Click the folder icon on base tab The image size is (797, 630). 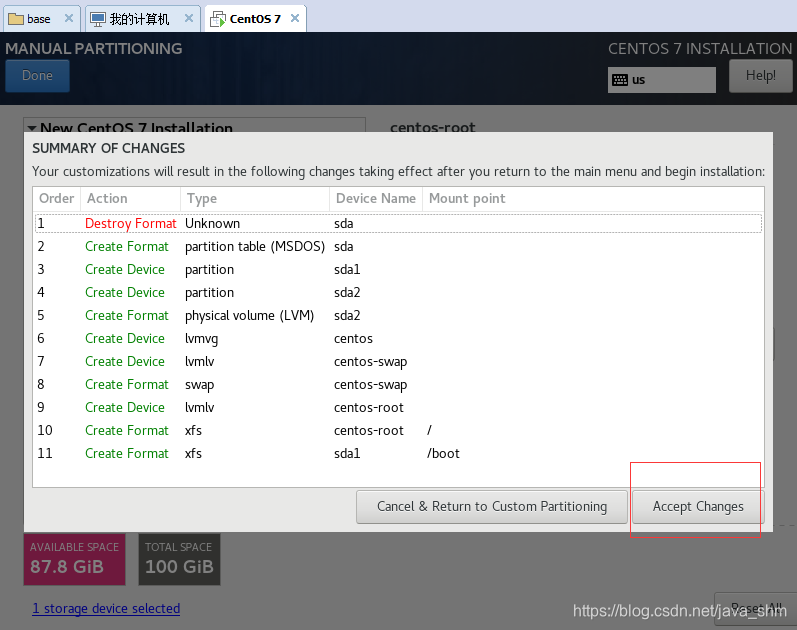tap(16, 19)
